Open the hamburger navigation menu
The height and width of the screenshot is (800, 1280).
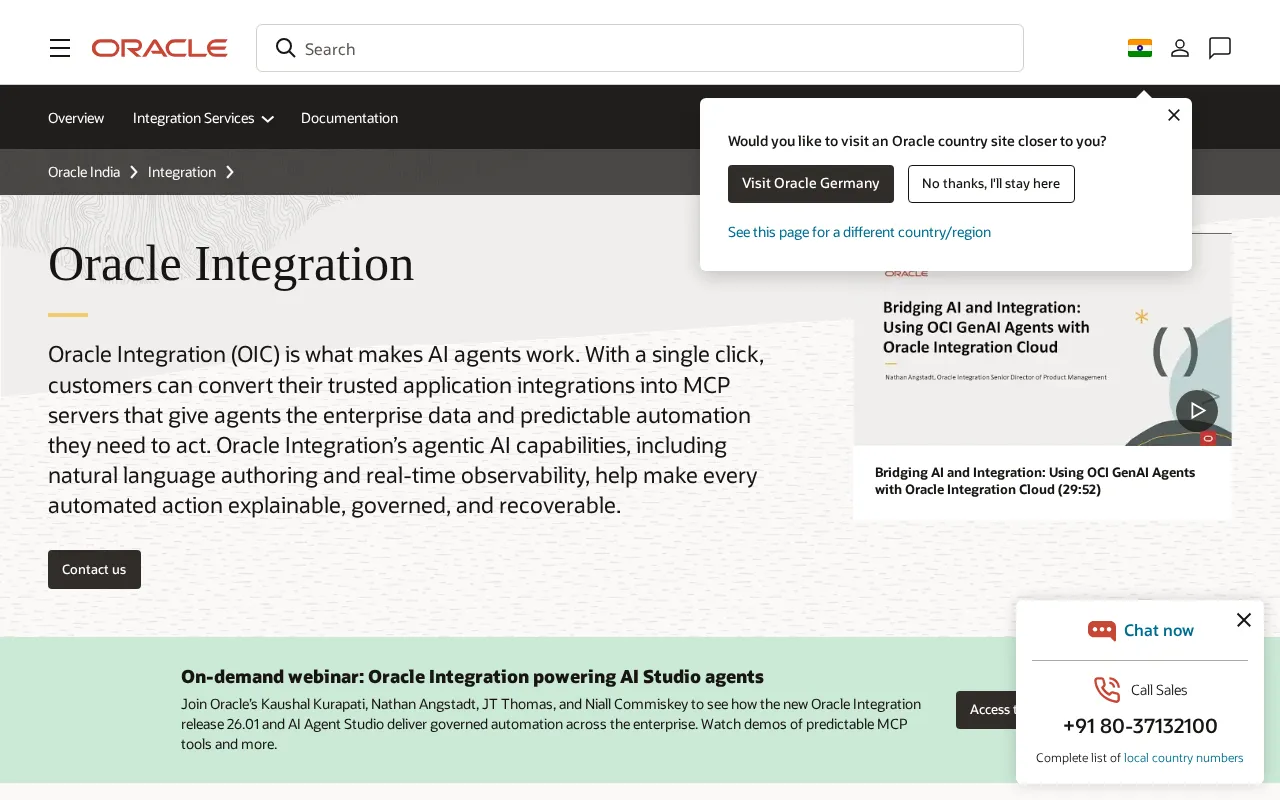tap(60, 48)
